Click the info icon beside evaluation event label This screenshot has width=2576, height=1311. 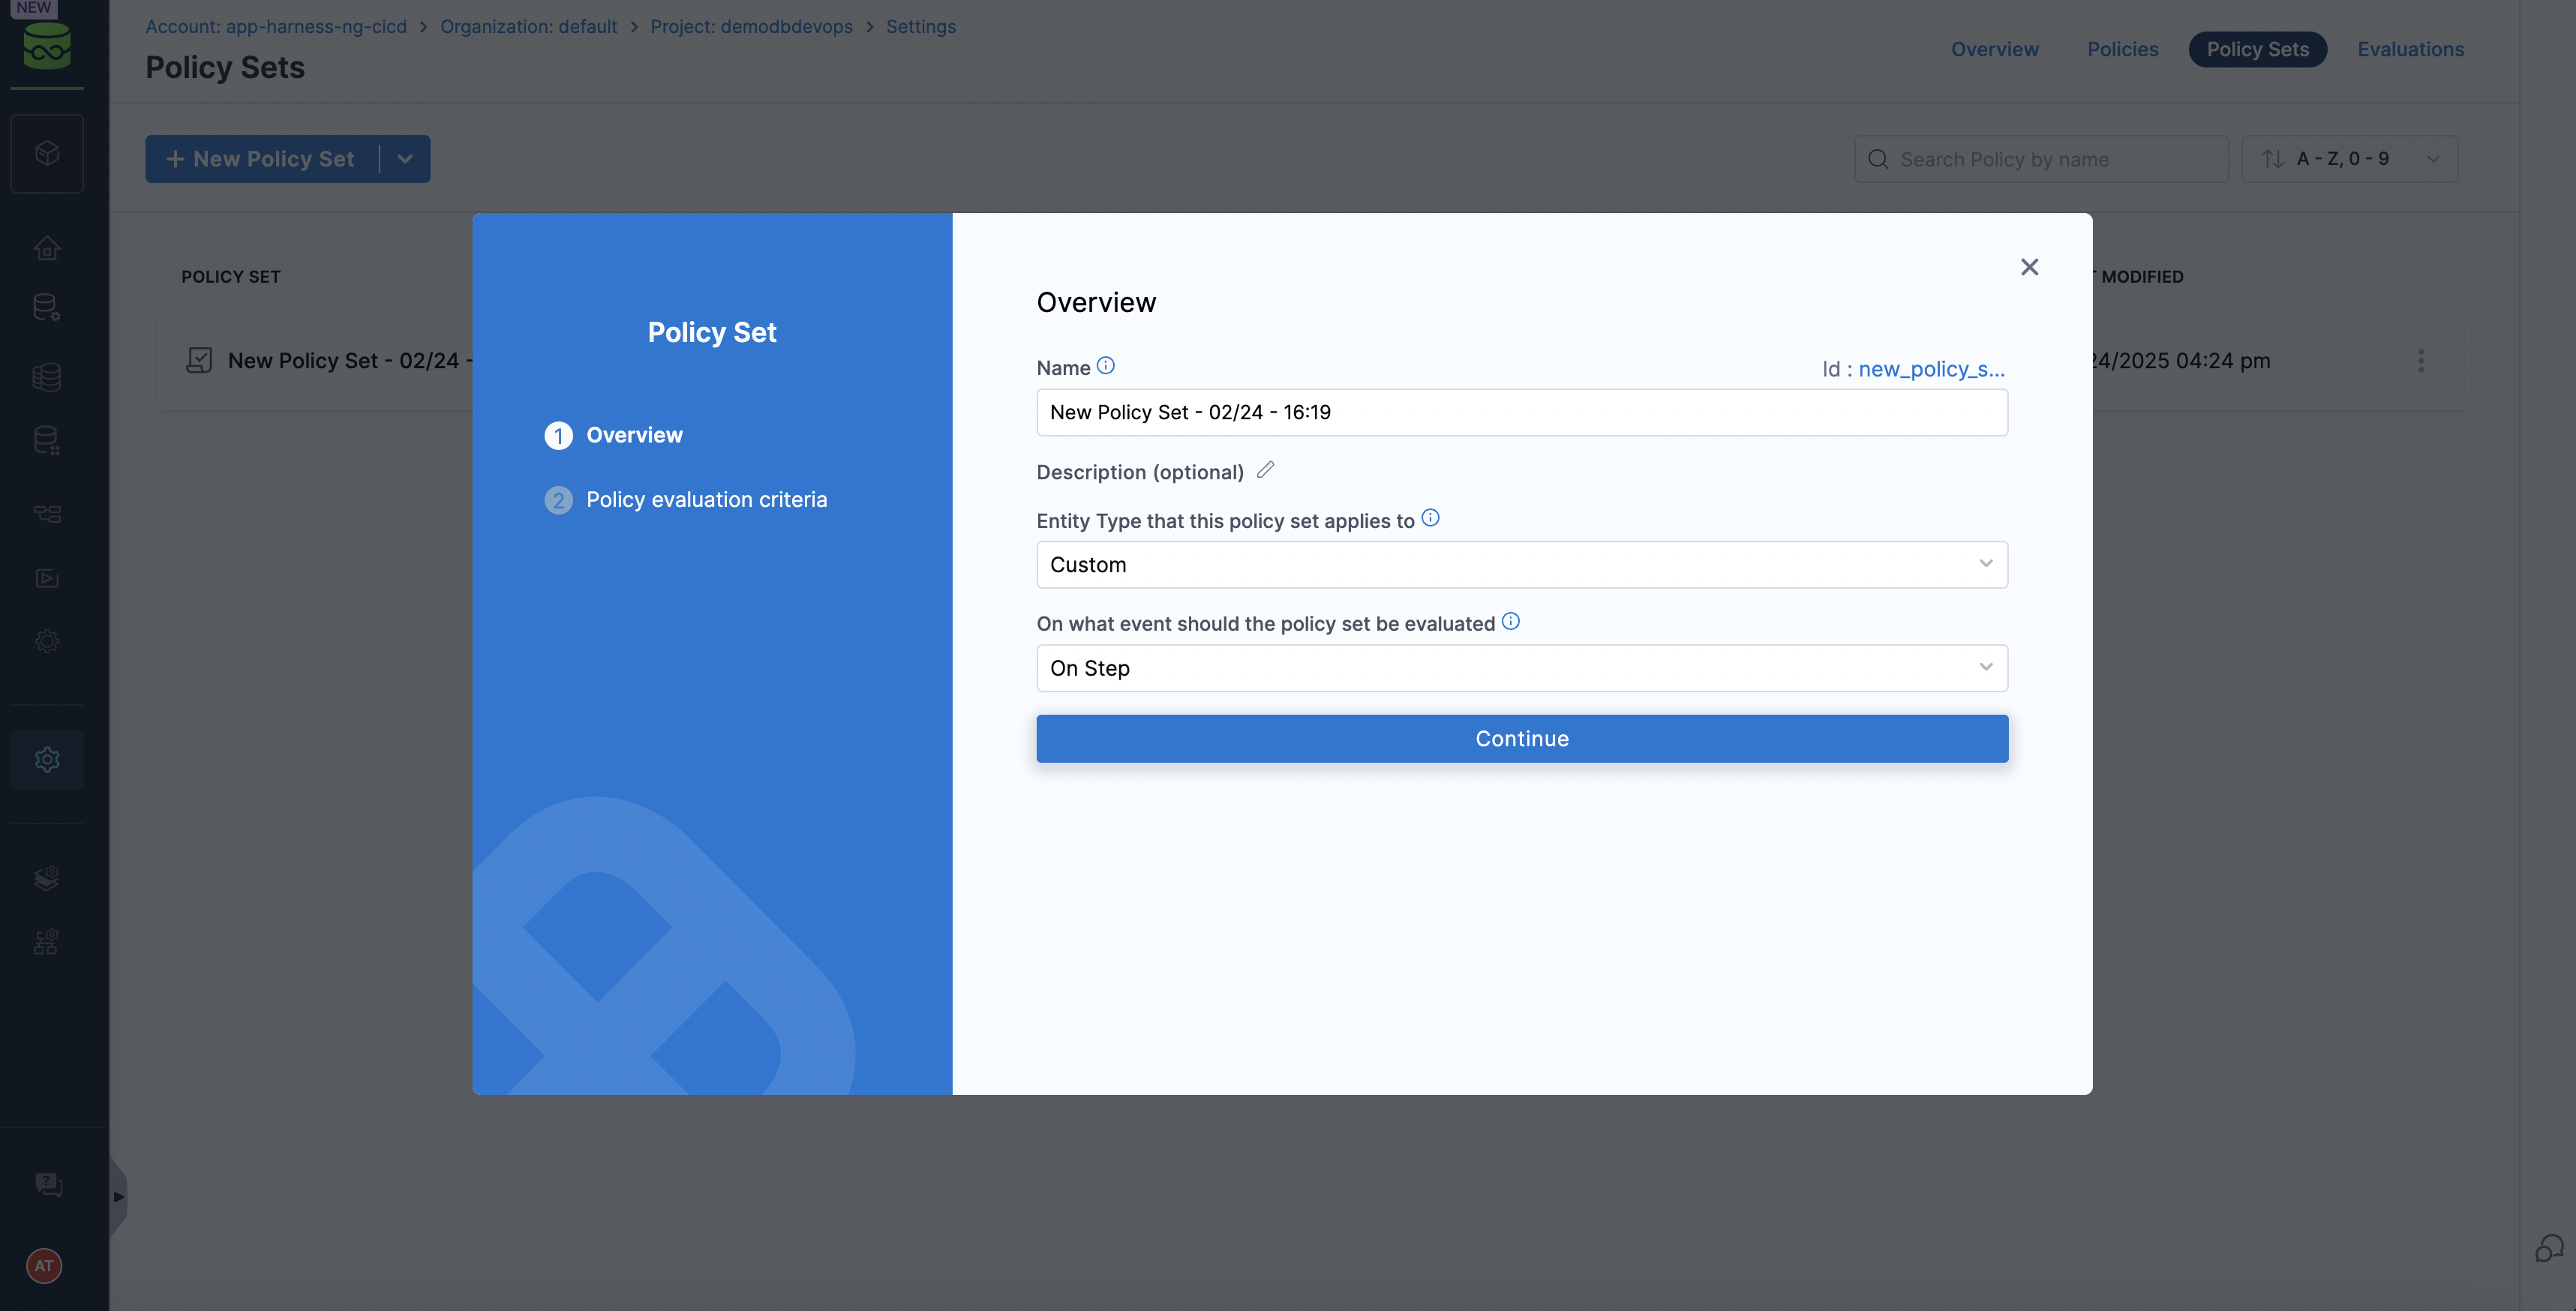click(x=1510, y=622)
